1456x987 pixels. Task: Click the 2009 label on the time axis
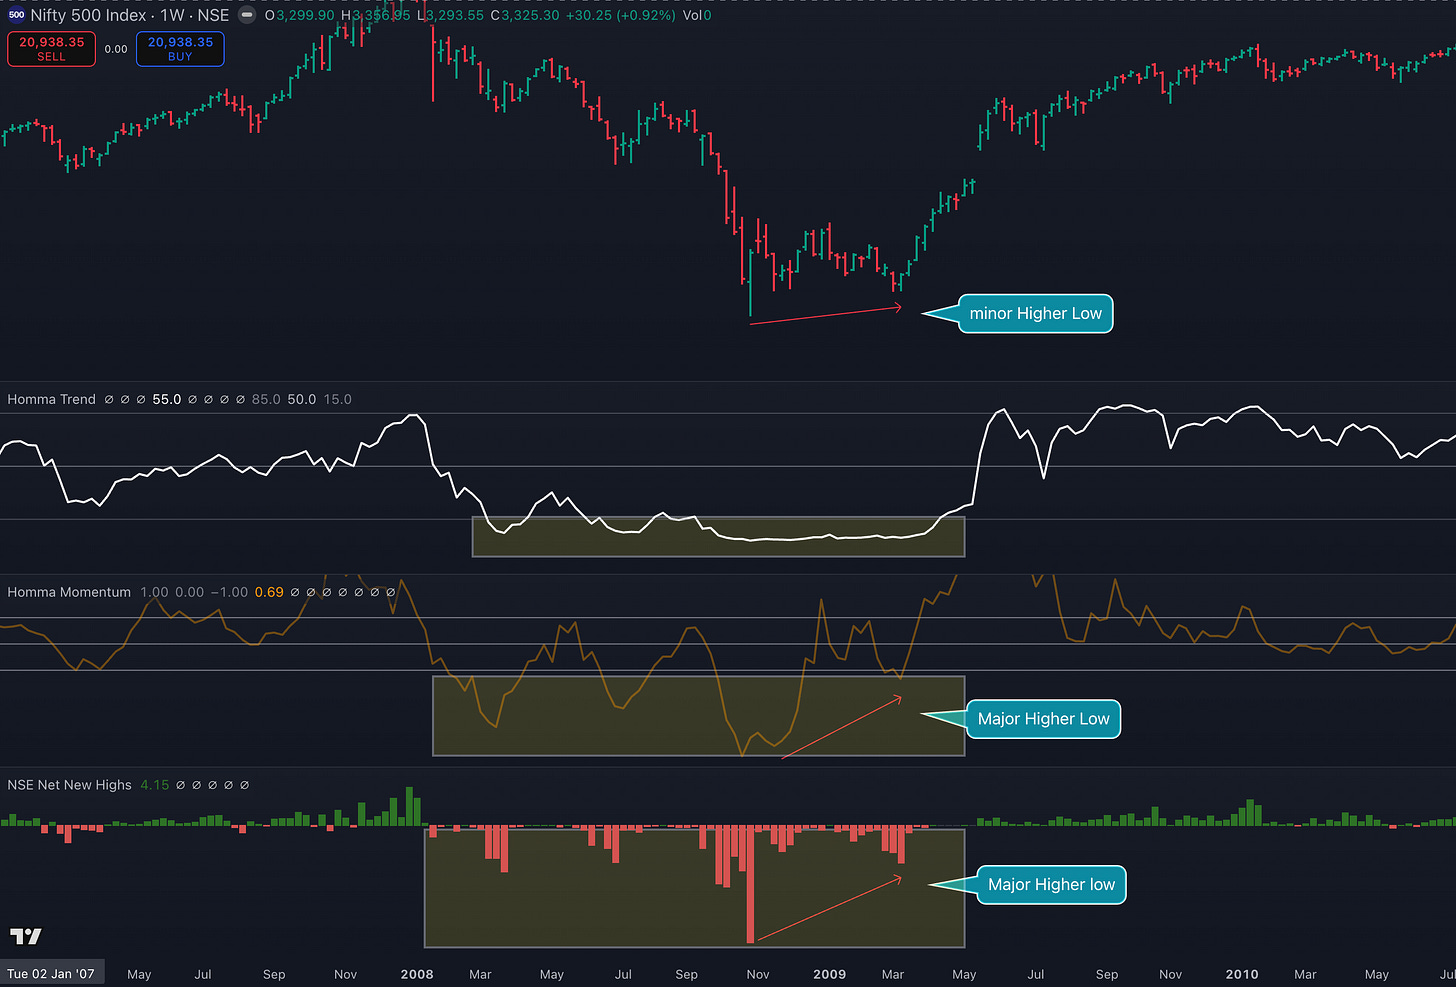coord(829,974)
